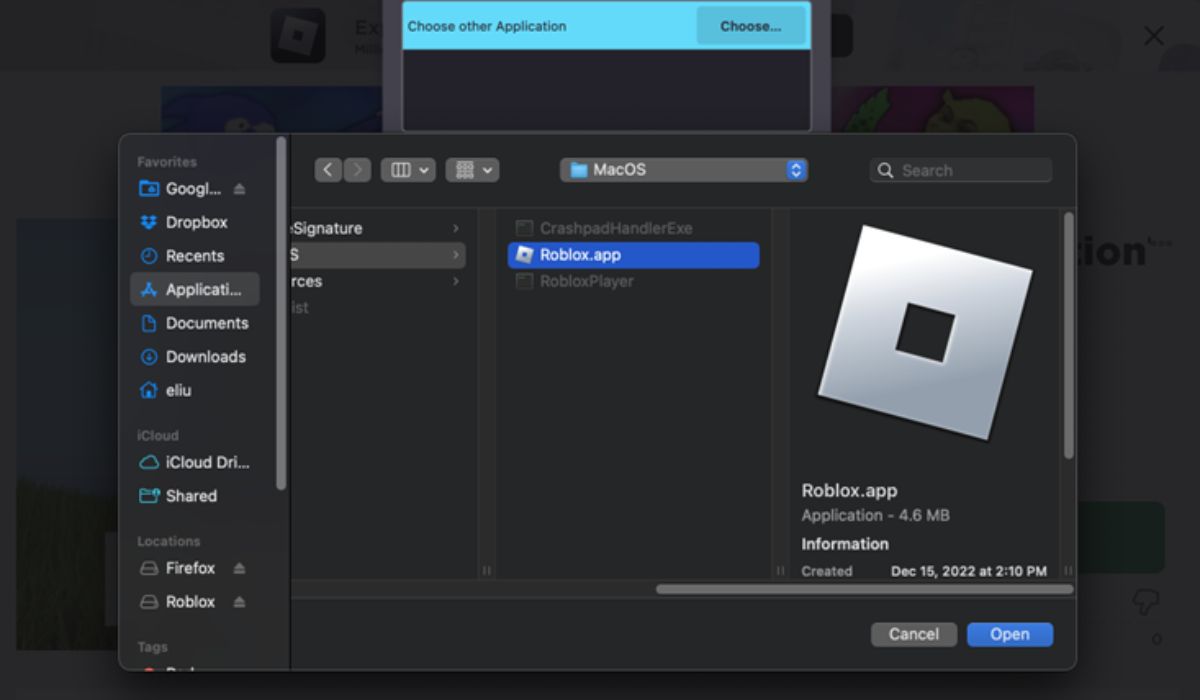The width and height of the screenshot is (1200, 700).
Task: Click the Documents icon in sidebar
Action: coord(149,323)
